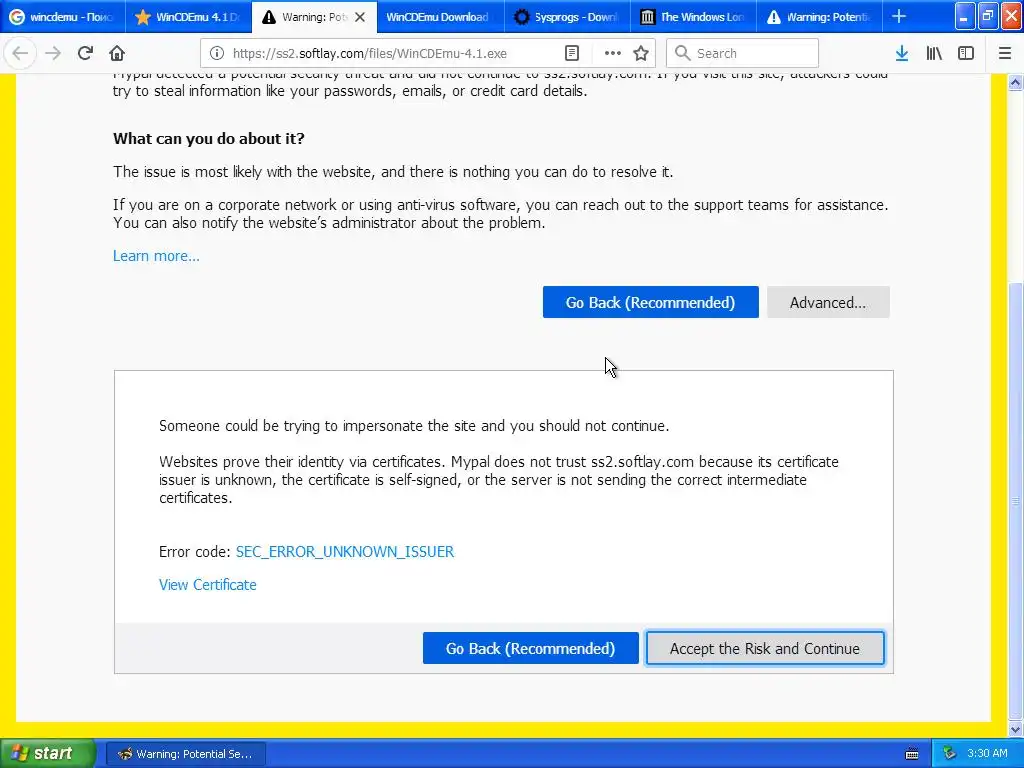Click the browser Back arrow button
Image resolution: width=1024 pixels, height=768 pixels.
tap(20, 53)
